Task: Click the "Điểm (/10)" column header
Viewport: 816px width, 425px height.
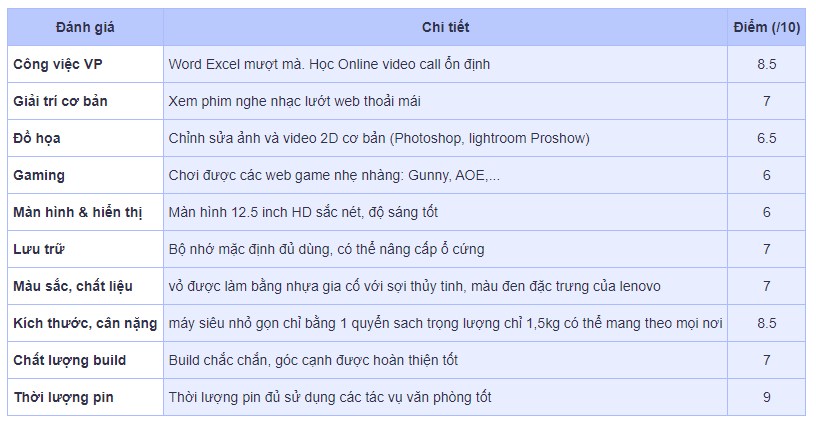Action: pos(766,27)
